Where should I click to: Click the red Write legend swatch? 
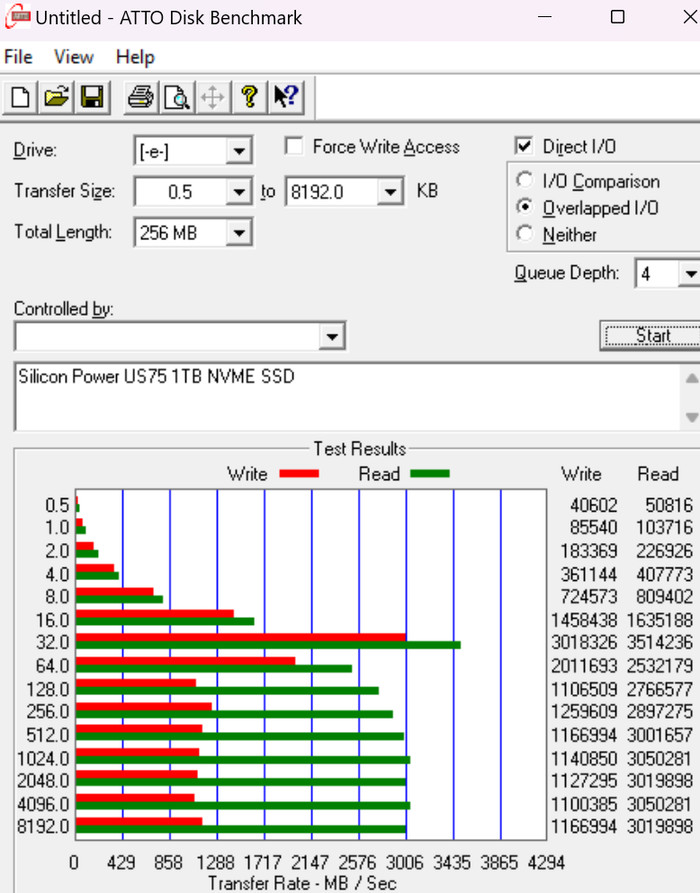tap(299, 473)
